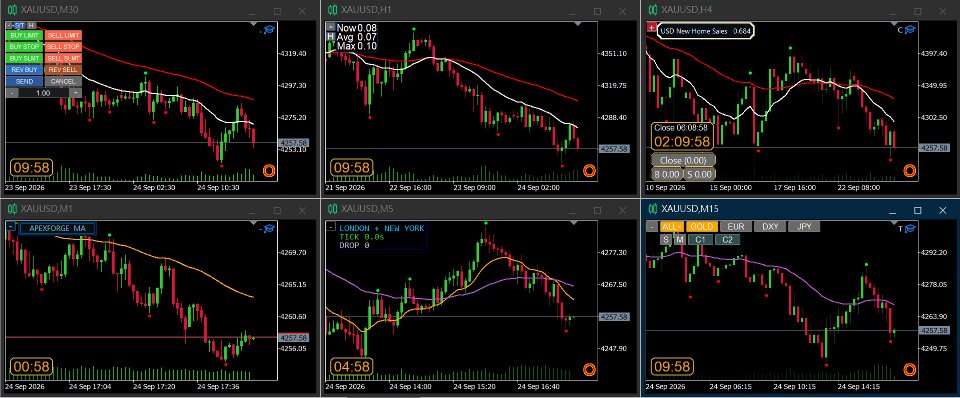Click the M30 chart shift triangle marker
Screen dimensions: 960x398
click(x=253, y=24)
